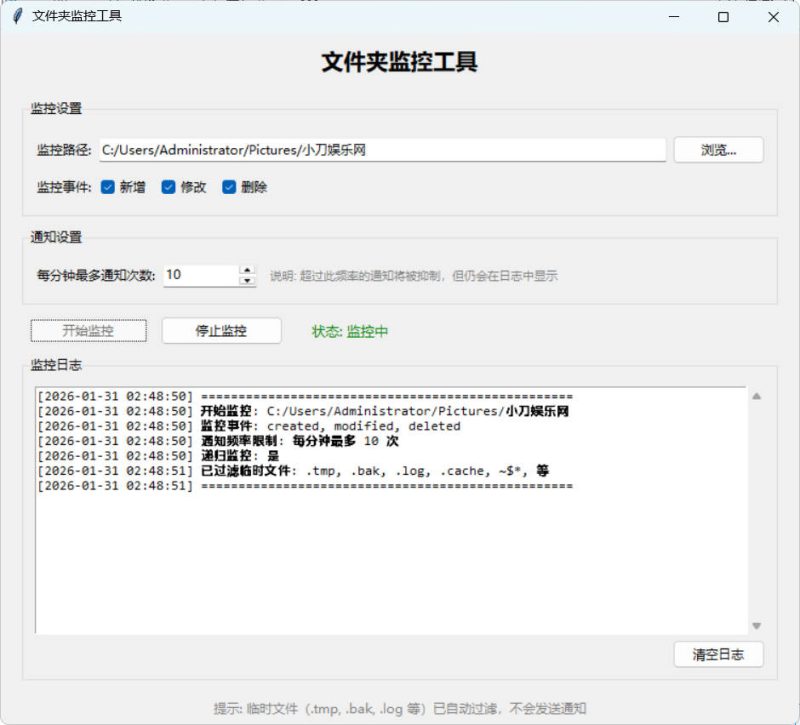Clear the log using 清空日志
Image resolution: width=800 pixels, height=725 pixels.
tap(719, 655)
